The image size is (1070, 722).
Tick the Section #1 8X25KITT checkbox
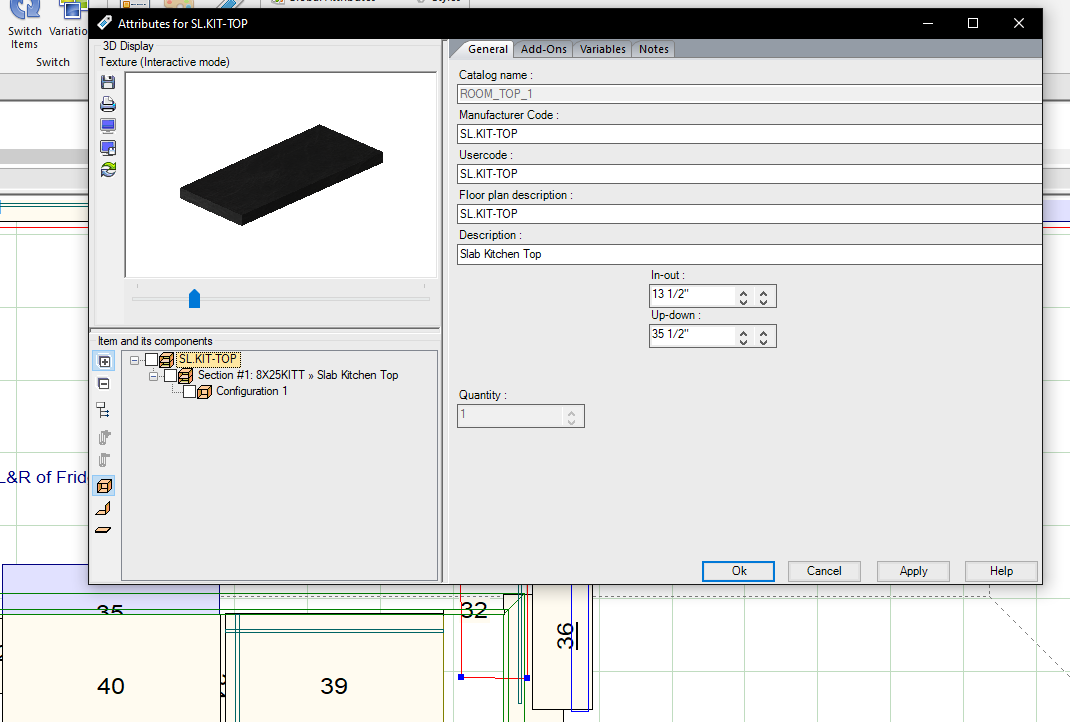point(170,376)
